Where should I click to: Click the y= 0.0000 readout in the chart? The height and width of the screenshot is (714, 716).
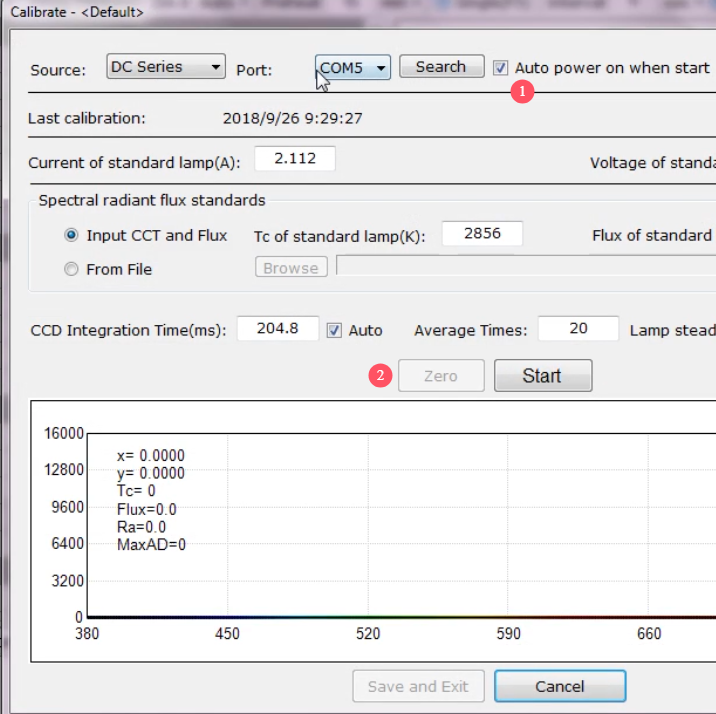[151, 473]
